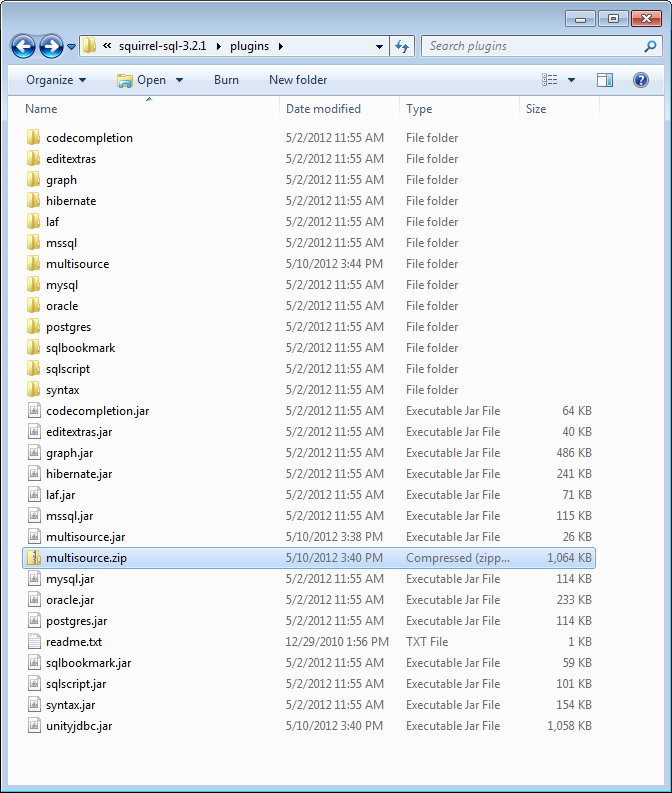Sort files by Size column header
The image size is (672, 793).
536,109
